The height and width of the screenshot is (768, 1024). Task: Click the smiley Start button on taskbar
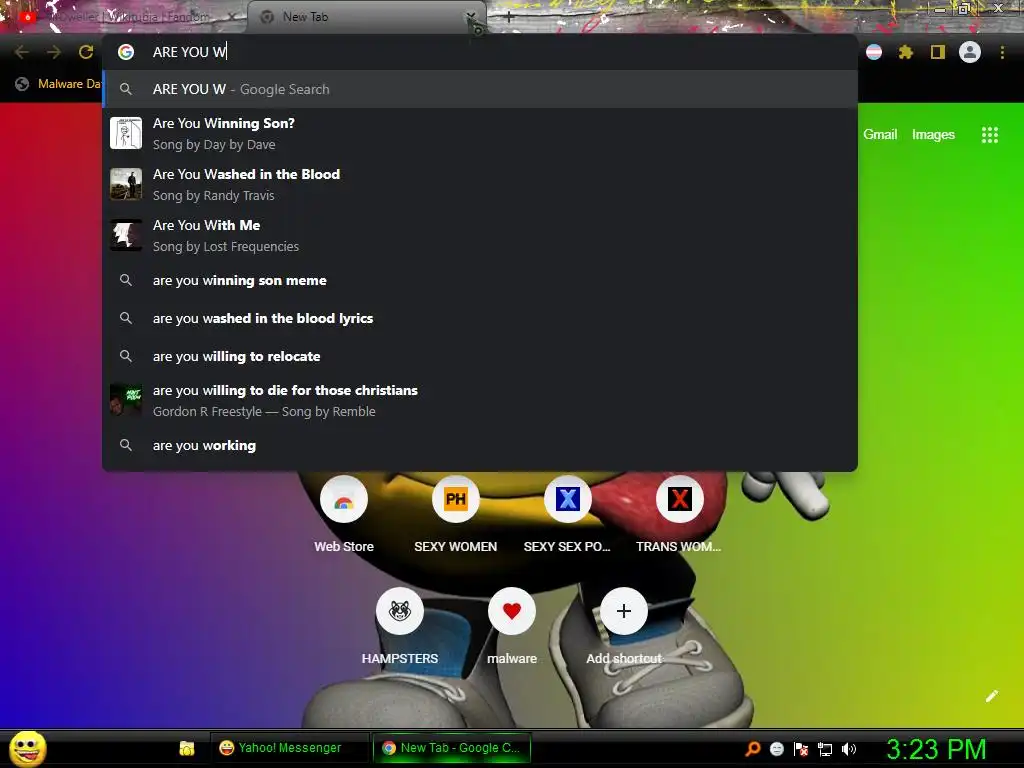click(28, 748)
